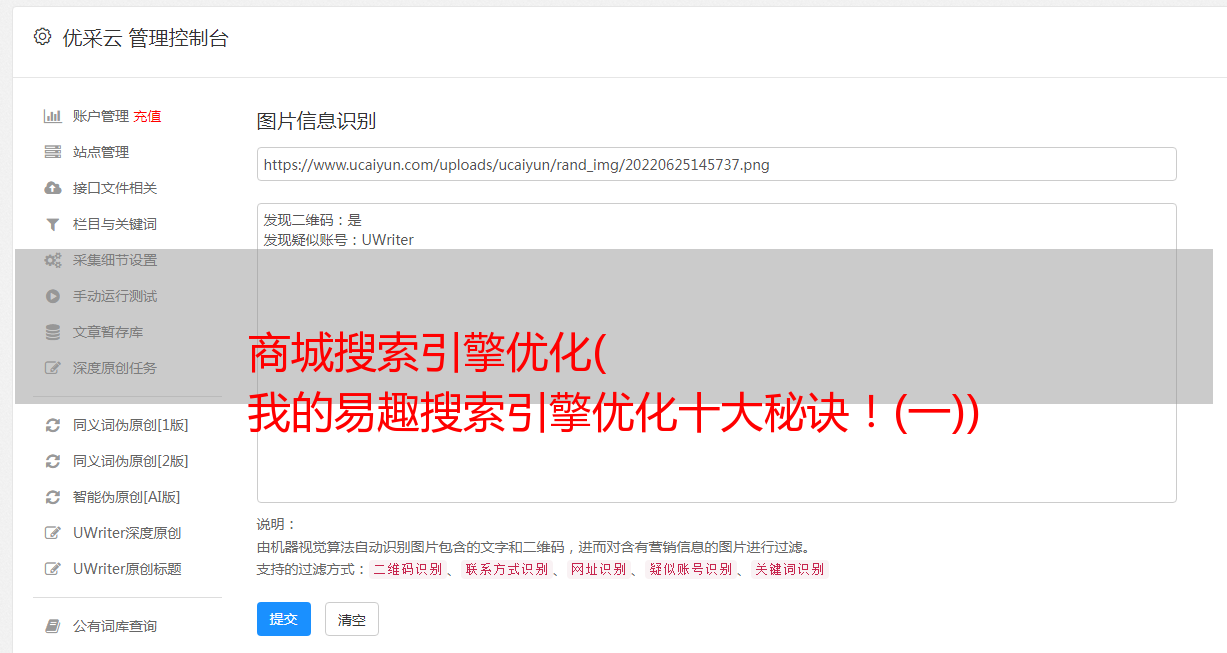
Task: Open 文章暂存库 from sidebar
Action: [x=108, y=332]
